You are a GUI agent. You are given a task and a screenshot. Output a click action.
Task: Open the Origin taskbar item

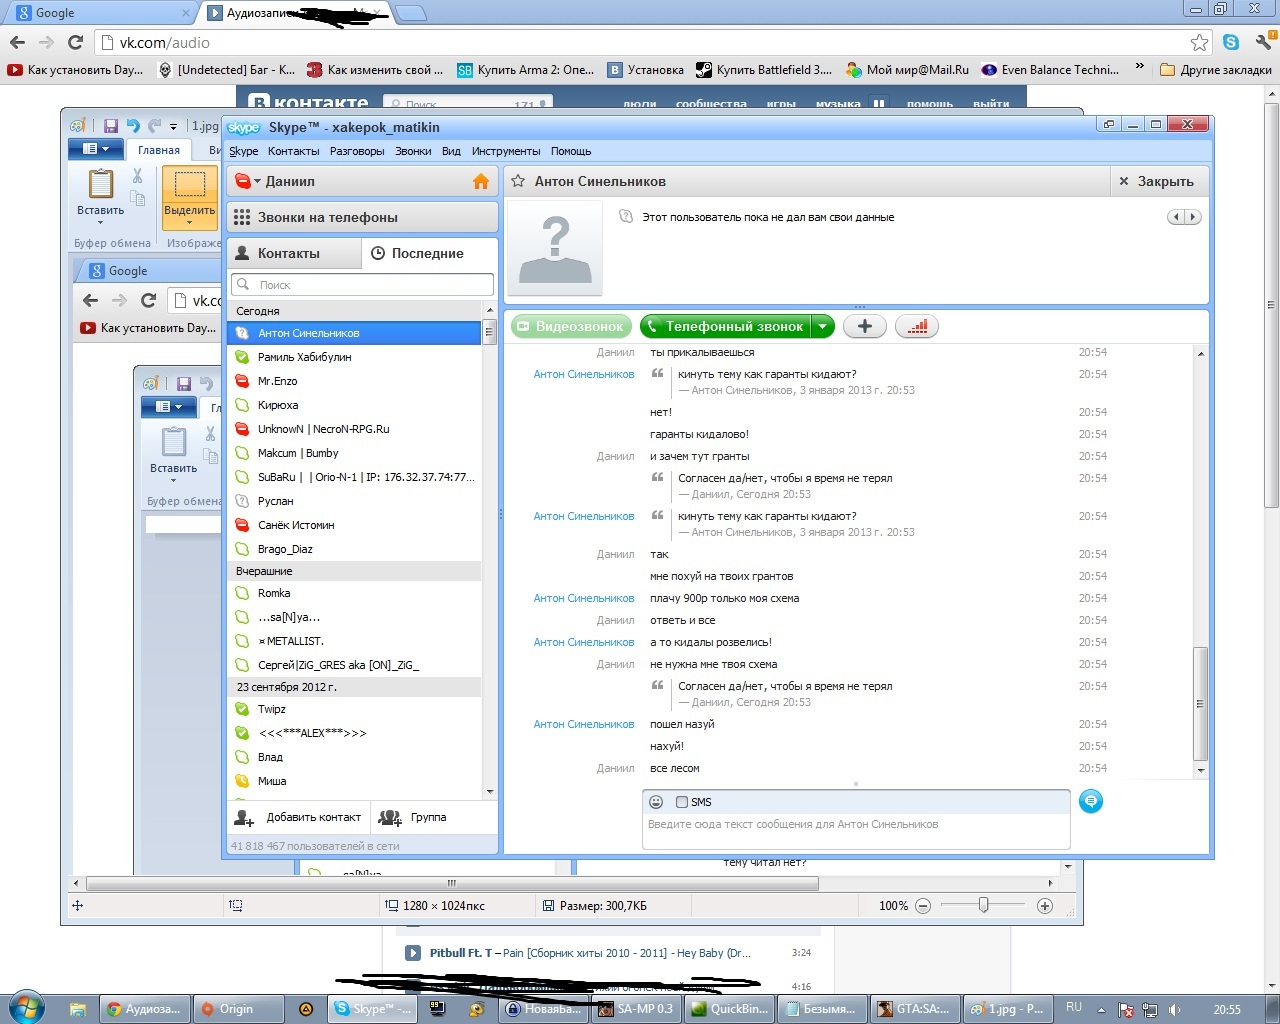pyautogui.click(x=240, y=1009)
